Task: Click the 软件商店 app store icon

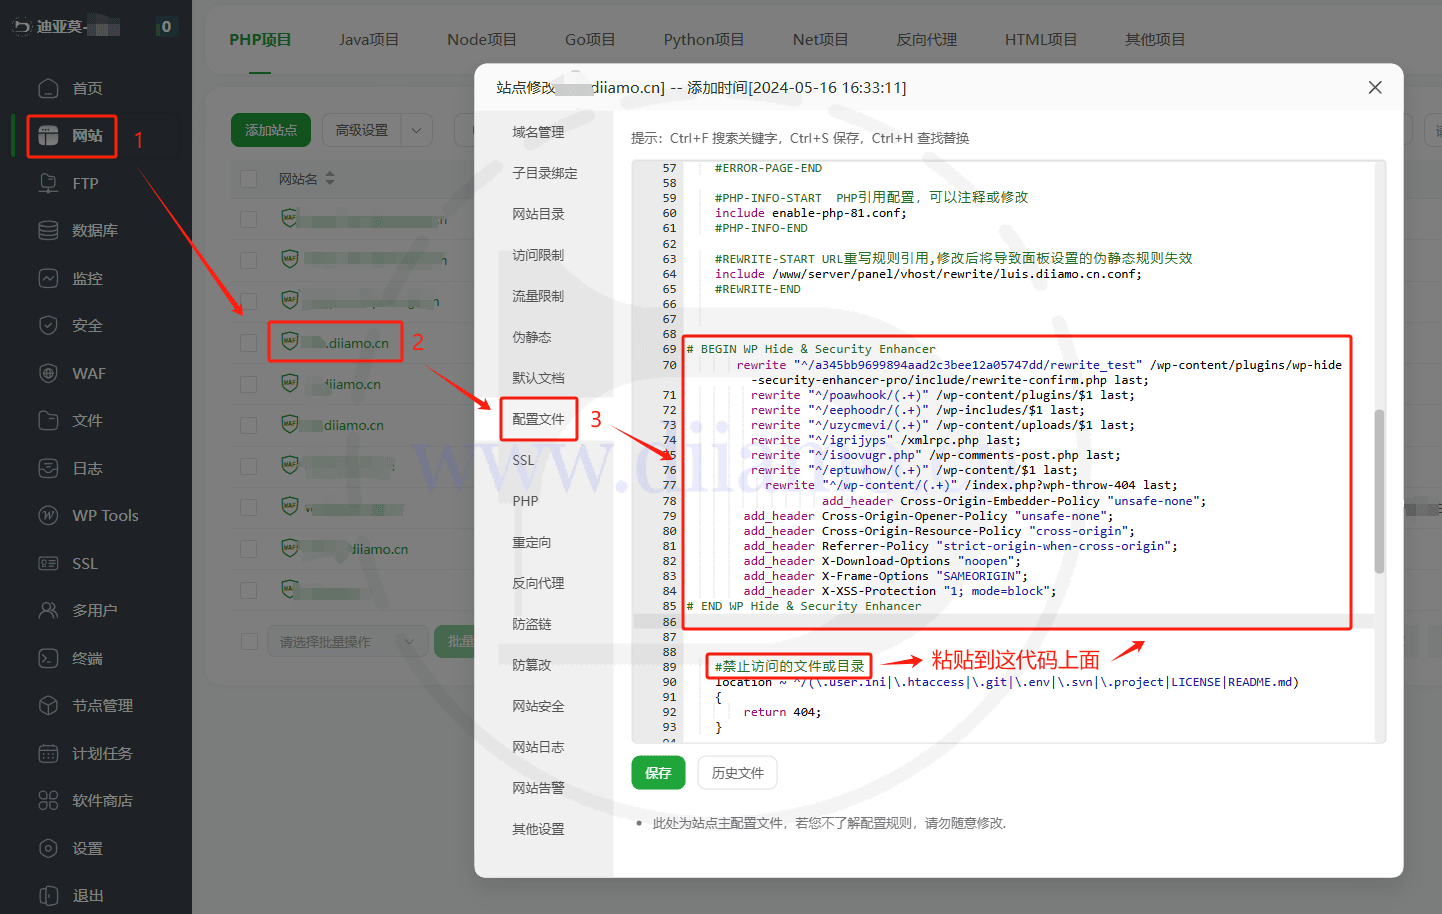Action: coord(48,800)
